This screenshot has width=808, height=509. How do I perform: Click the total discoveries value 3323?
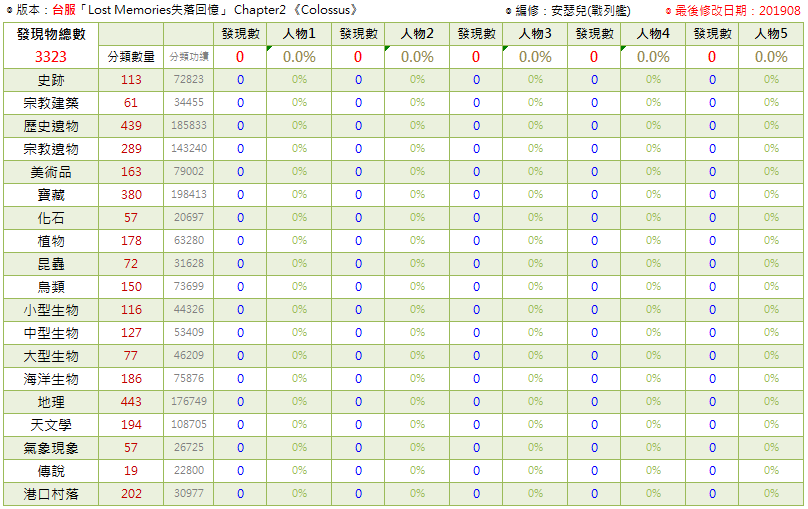coord(50,57)
